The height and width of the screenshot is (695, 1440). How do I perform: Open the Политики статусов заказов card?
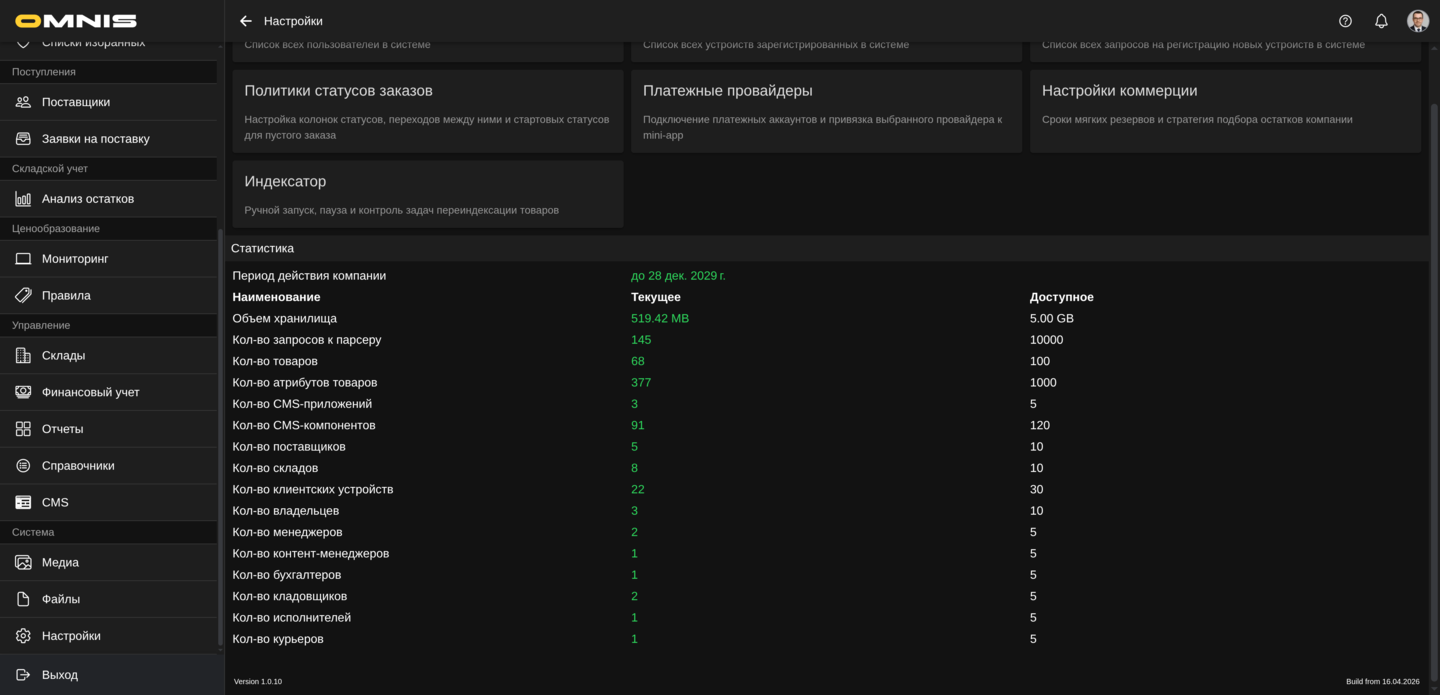428,111
